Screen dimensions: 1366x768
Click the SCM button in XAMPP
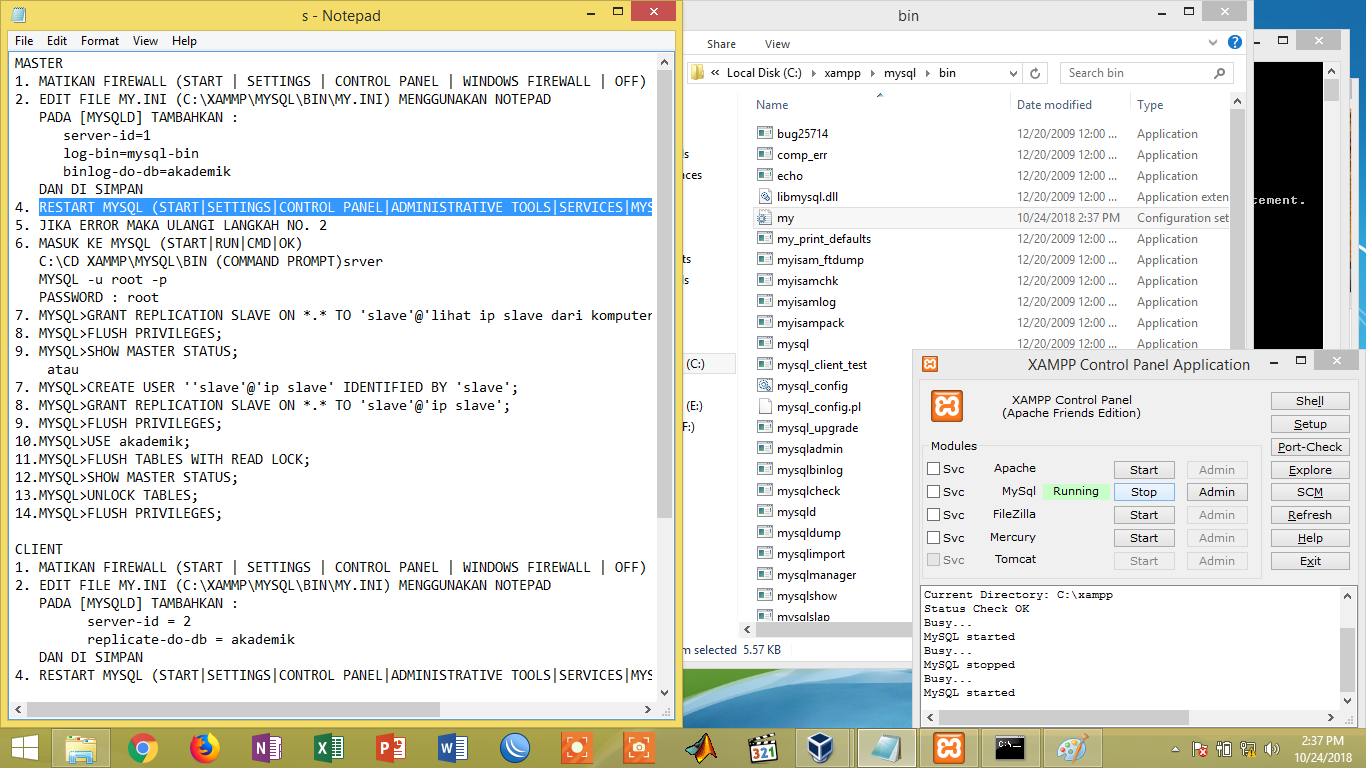(x=1310, y=492)
